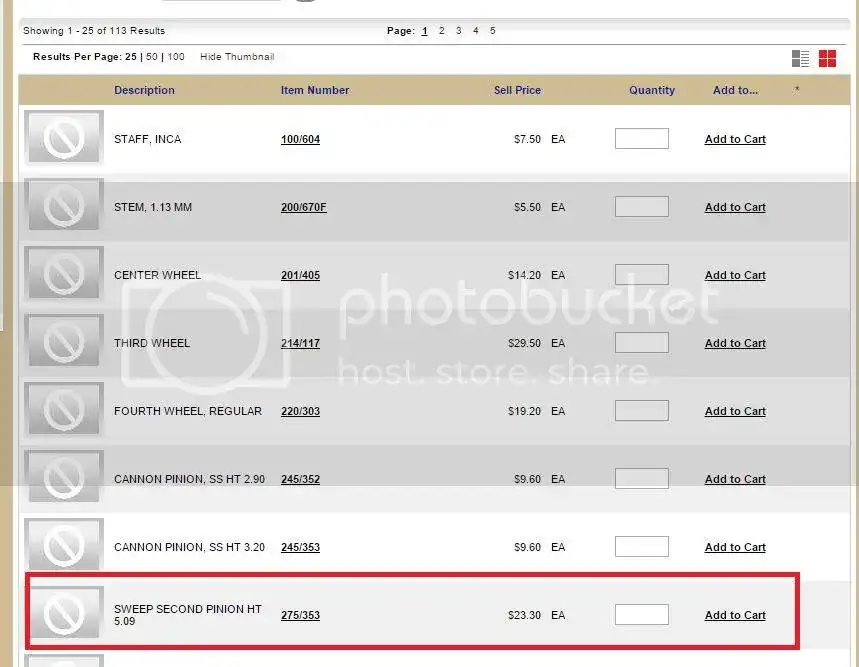The width and height of the screenshot is (859, 667).
Task: Focus quantity field for THIRD WHEEL
Action: point(642,342)
